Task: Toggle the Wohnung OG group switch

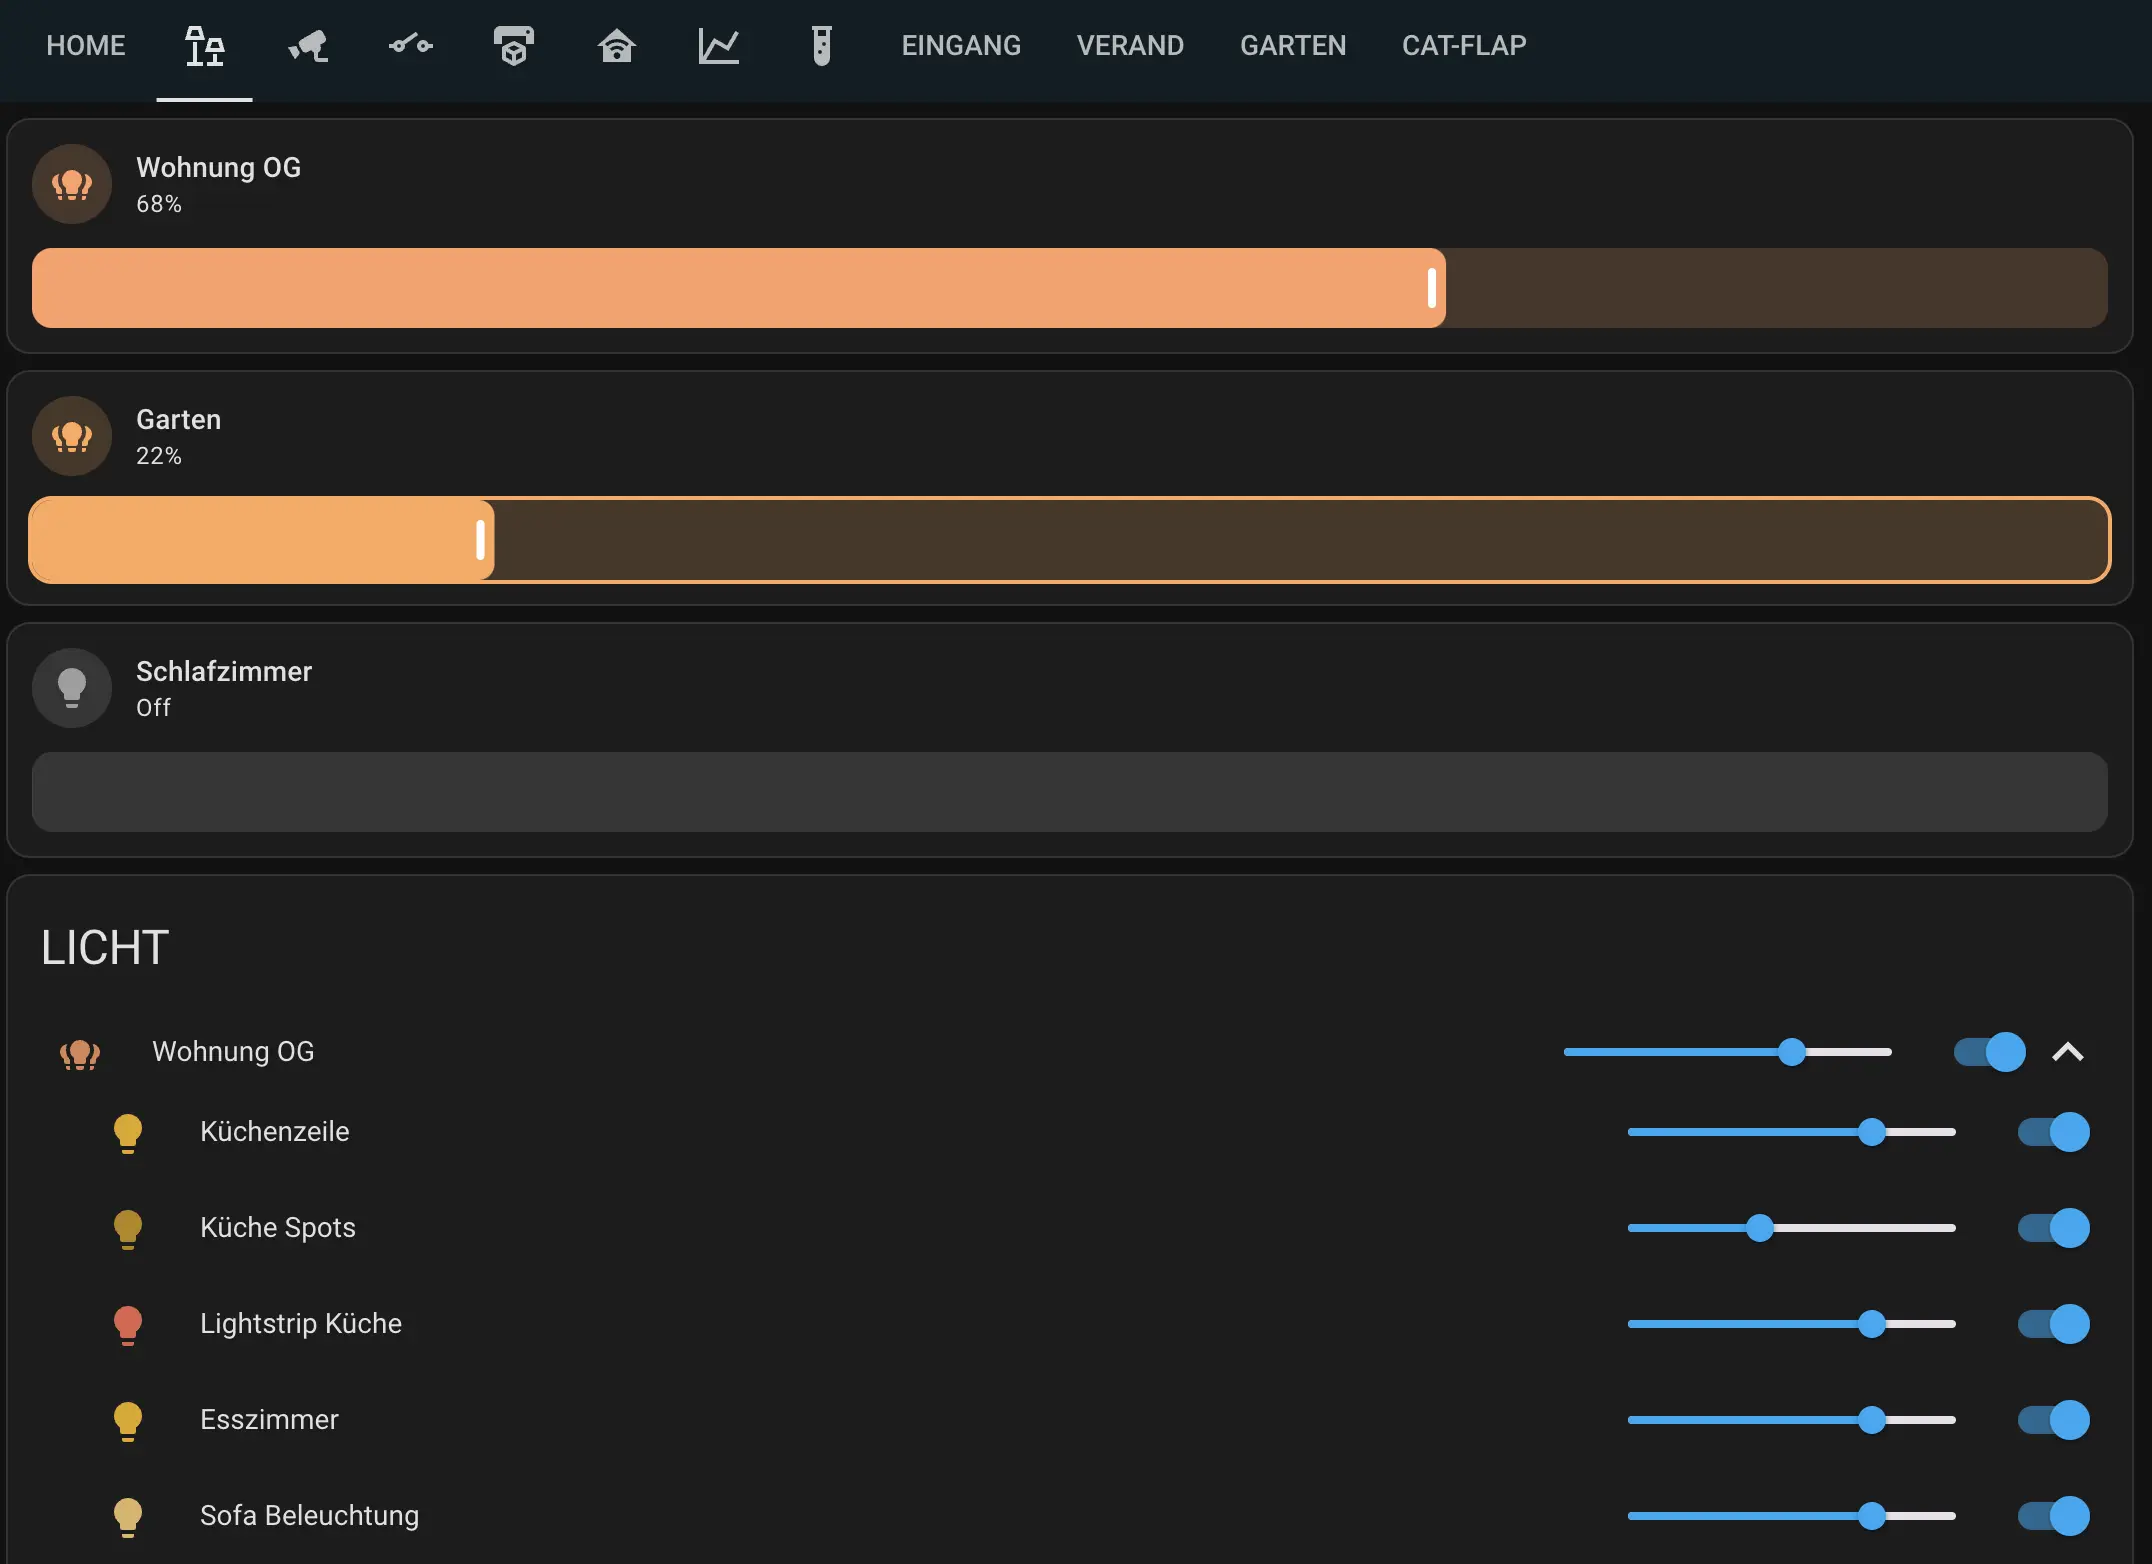Action: pos(1989,1052)
